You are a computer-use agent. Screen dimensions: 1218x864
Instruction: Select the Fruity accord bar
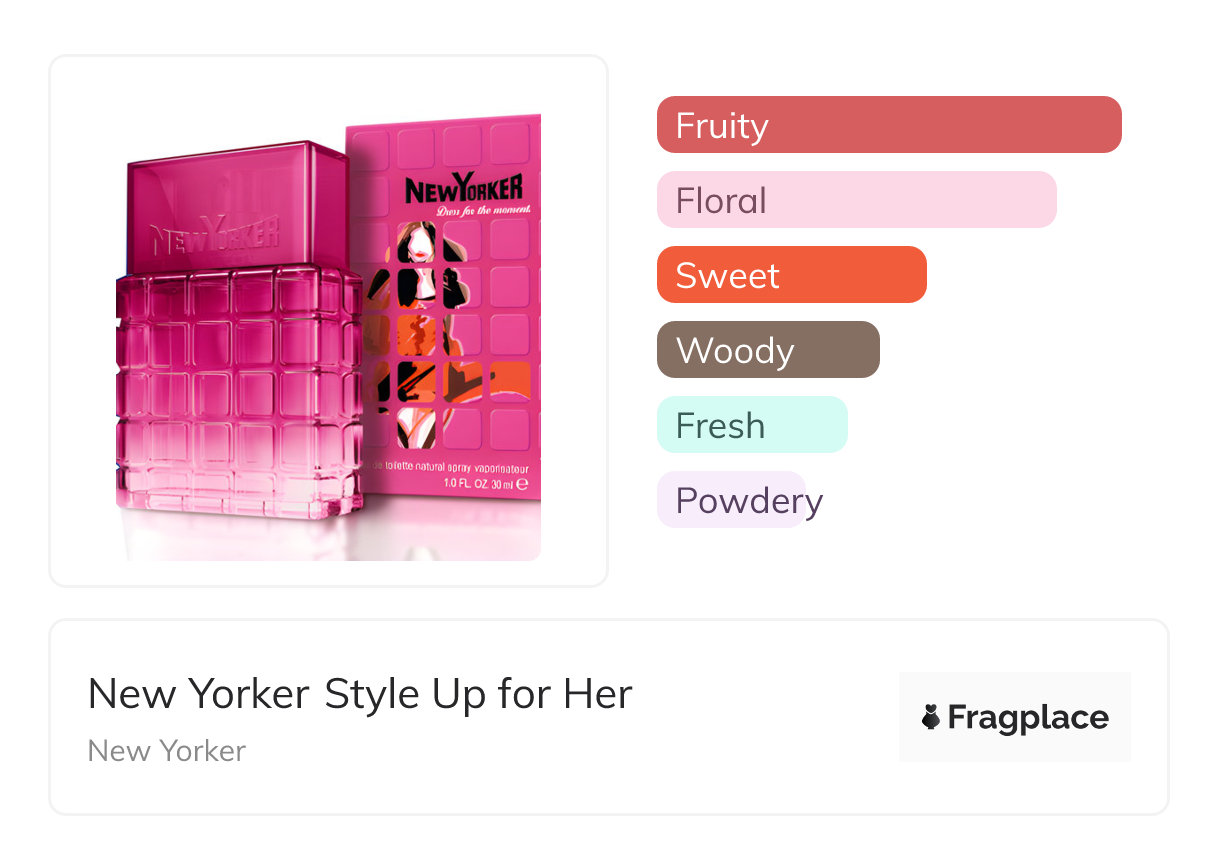[x=888, y=125]
